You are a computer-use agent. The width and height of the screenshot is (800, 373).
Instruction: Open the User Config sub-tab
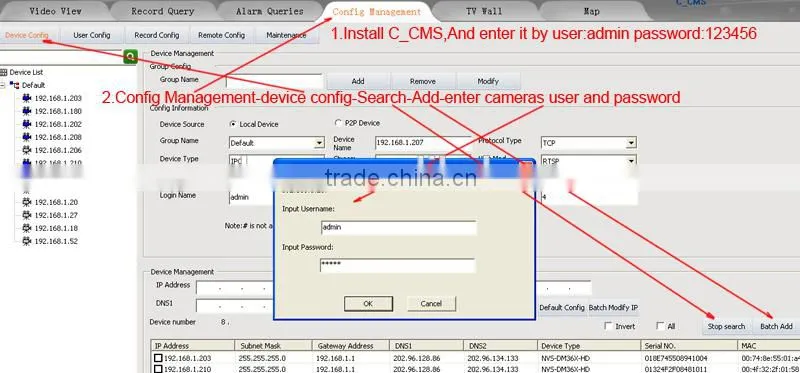[92, 35]
